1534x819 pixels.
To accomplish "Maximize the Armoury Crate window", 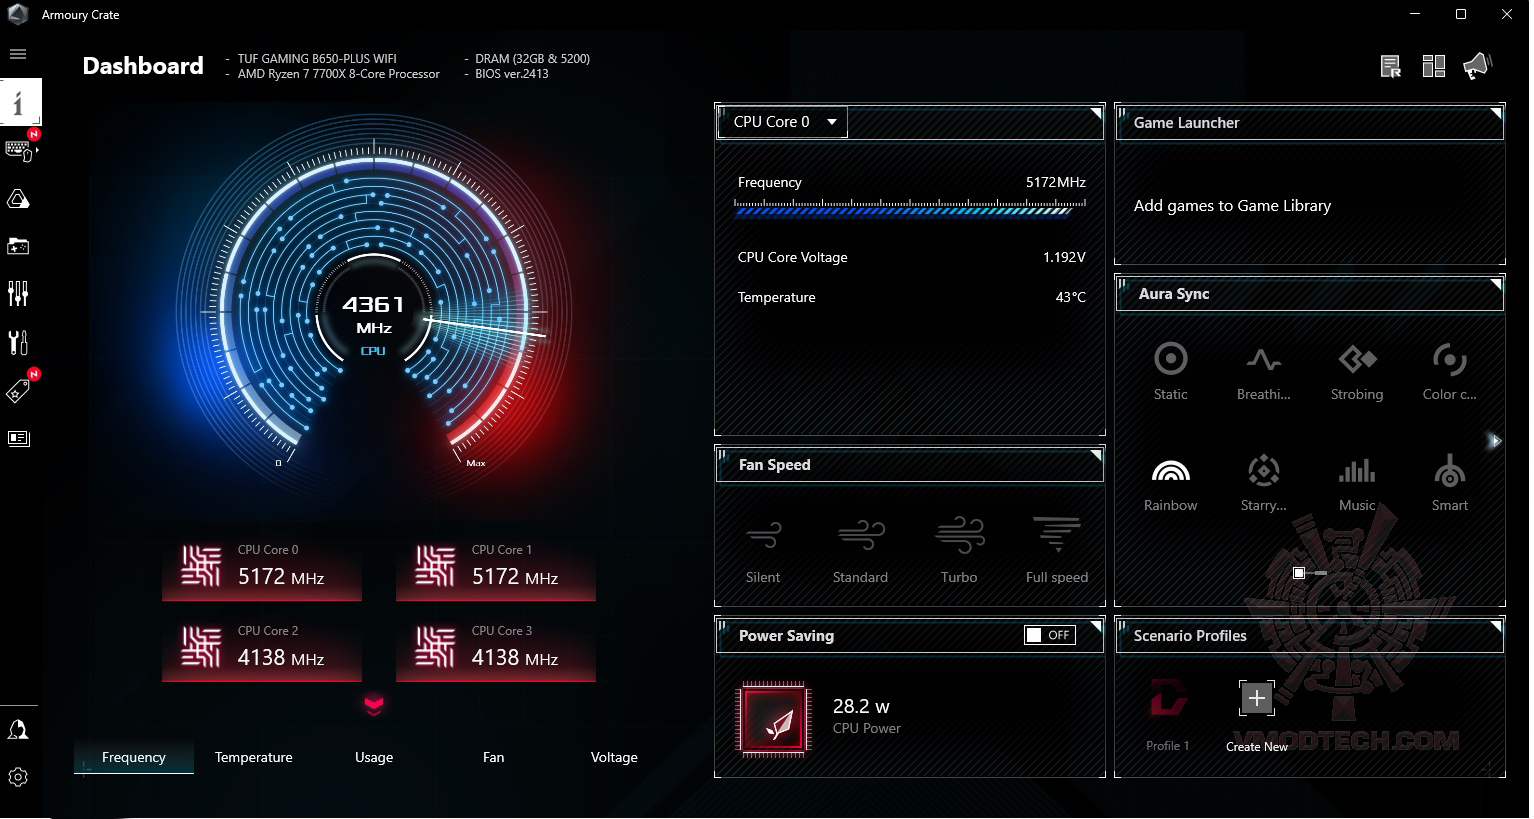I will point(1461,14).
